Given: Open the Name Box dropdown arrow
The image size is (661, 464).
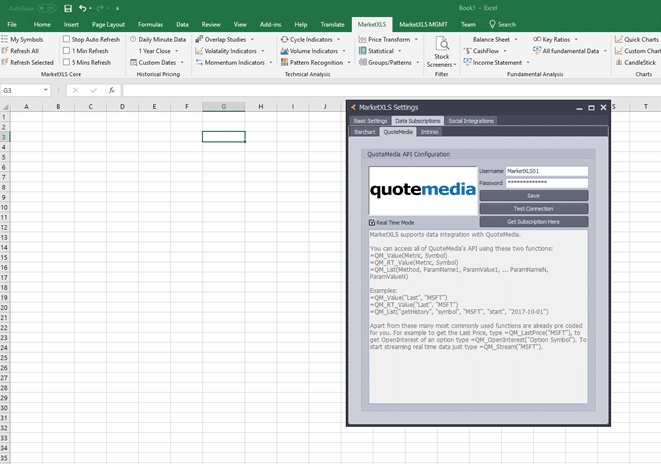Looking at the screenshot, I should click(46, 90).
